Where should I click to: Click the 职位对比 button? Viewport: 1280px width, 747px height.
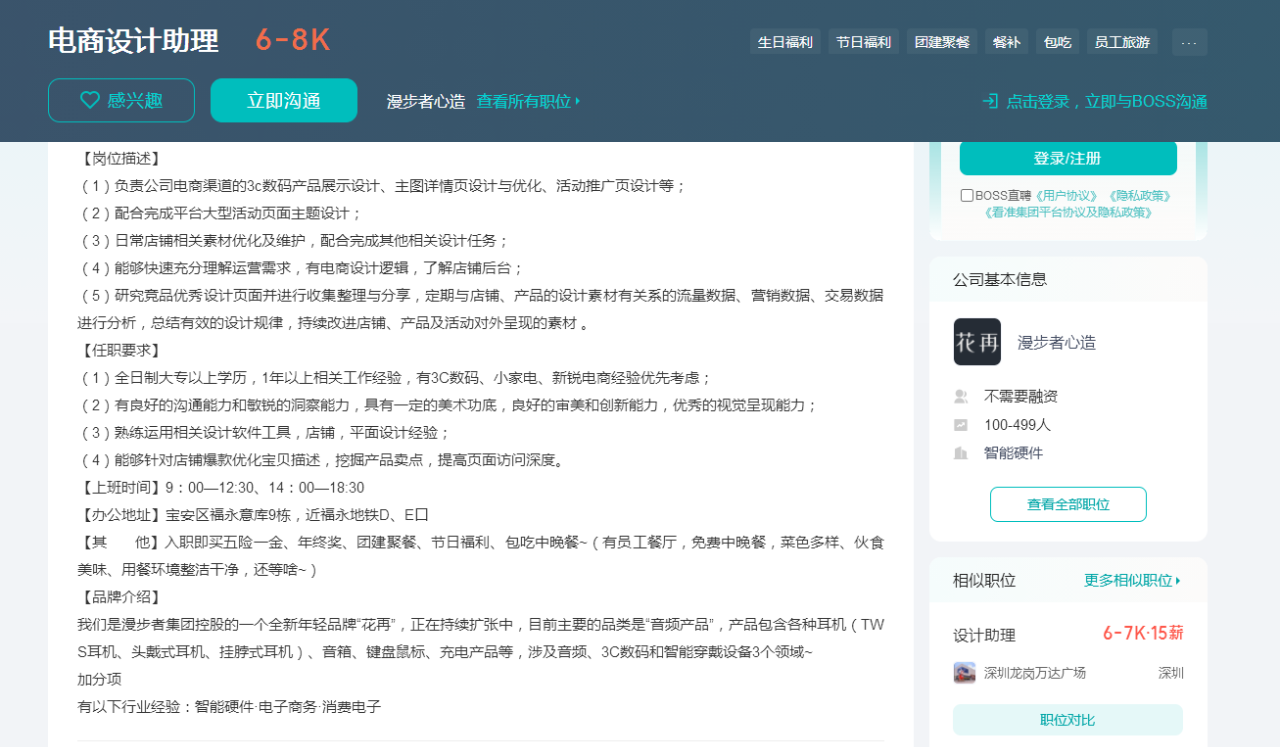click(x=1067, y=720)
